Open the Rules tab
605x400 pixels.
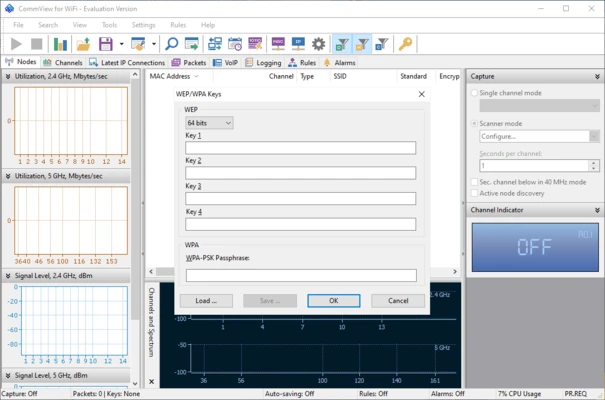[302, 62]
